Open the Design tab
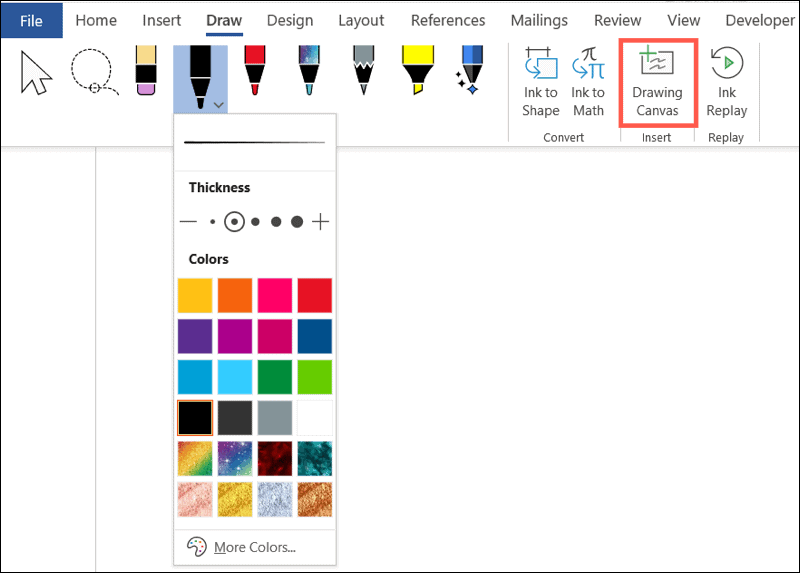Screen dimensions: 800x573 (289, 20)
